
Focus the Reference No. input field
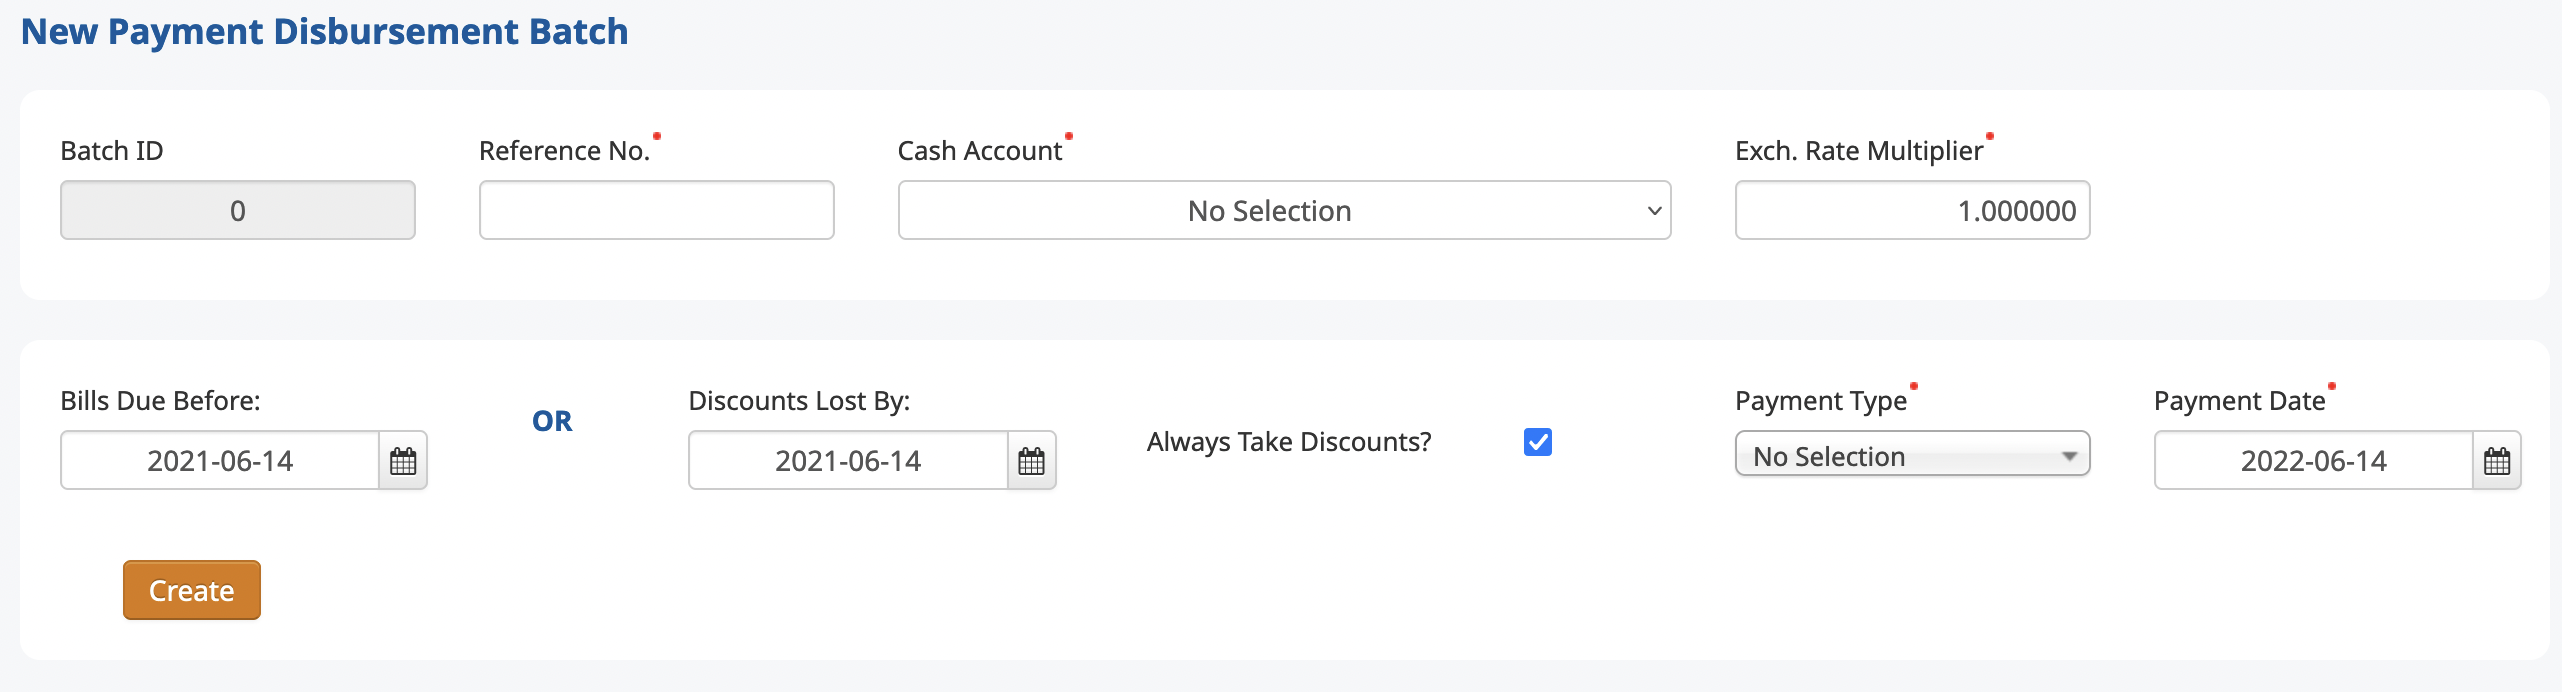click(x=656, y=210)
